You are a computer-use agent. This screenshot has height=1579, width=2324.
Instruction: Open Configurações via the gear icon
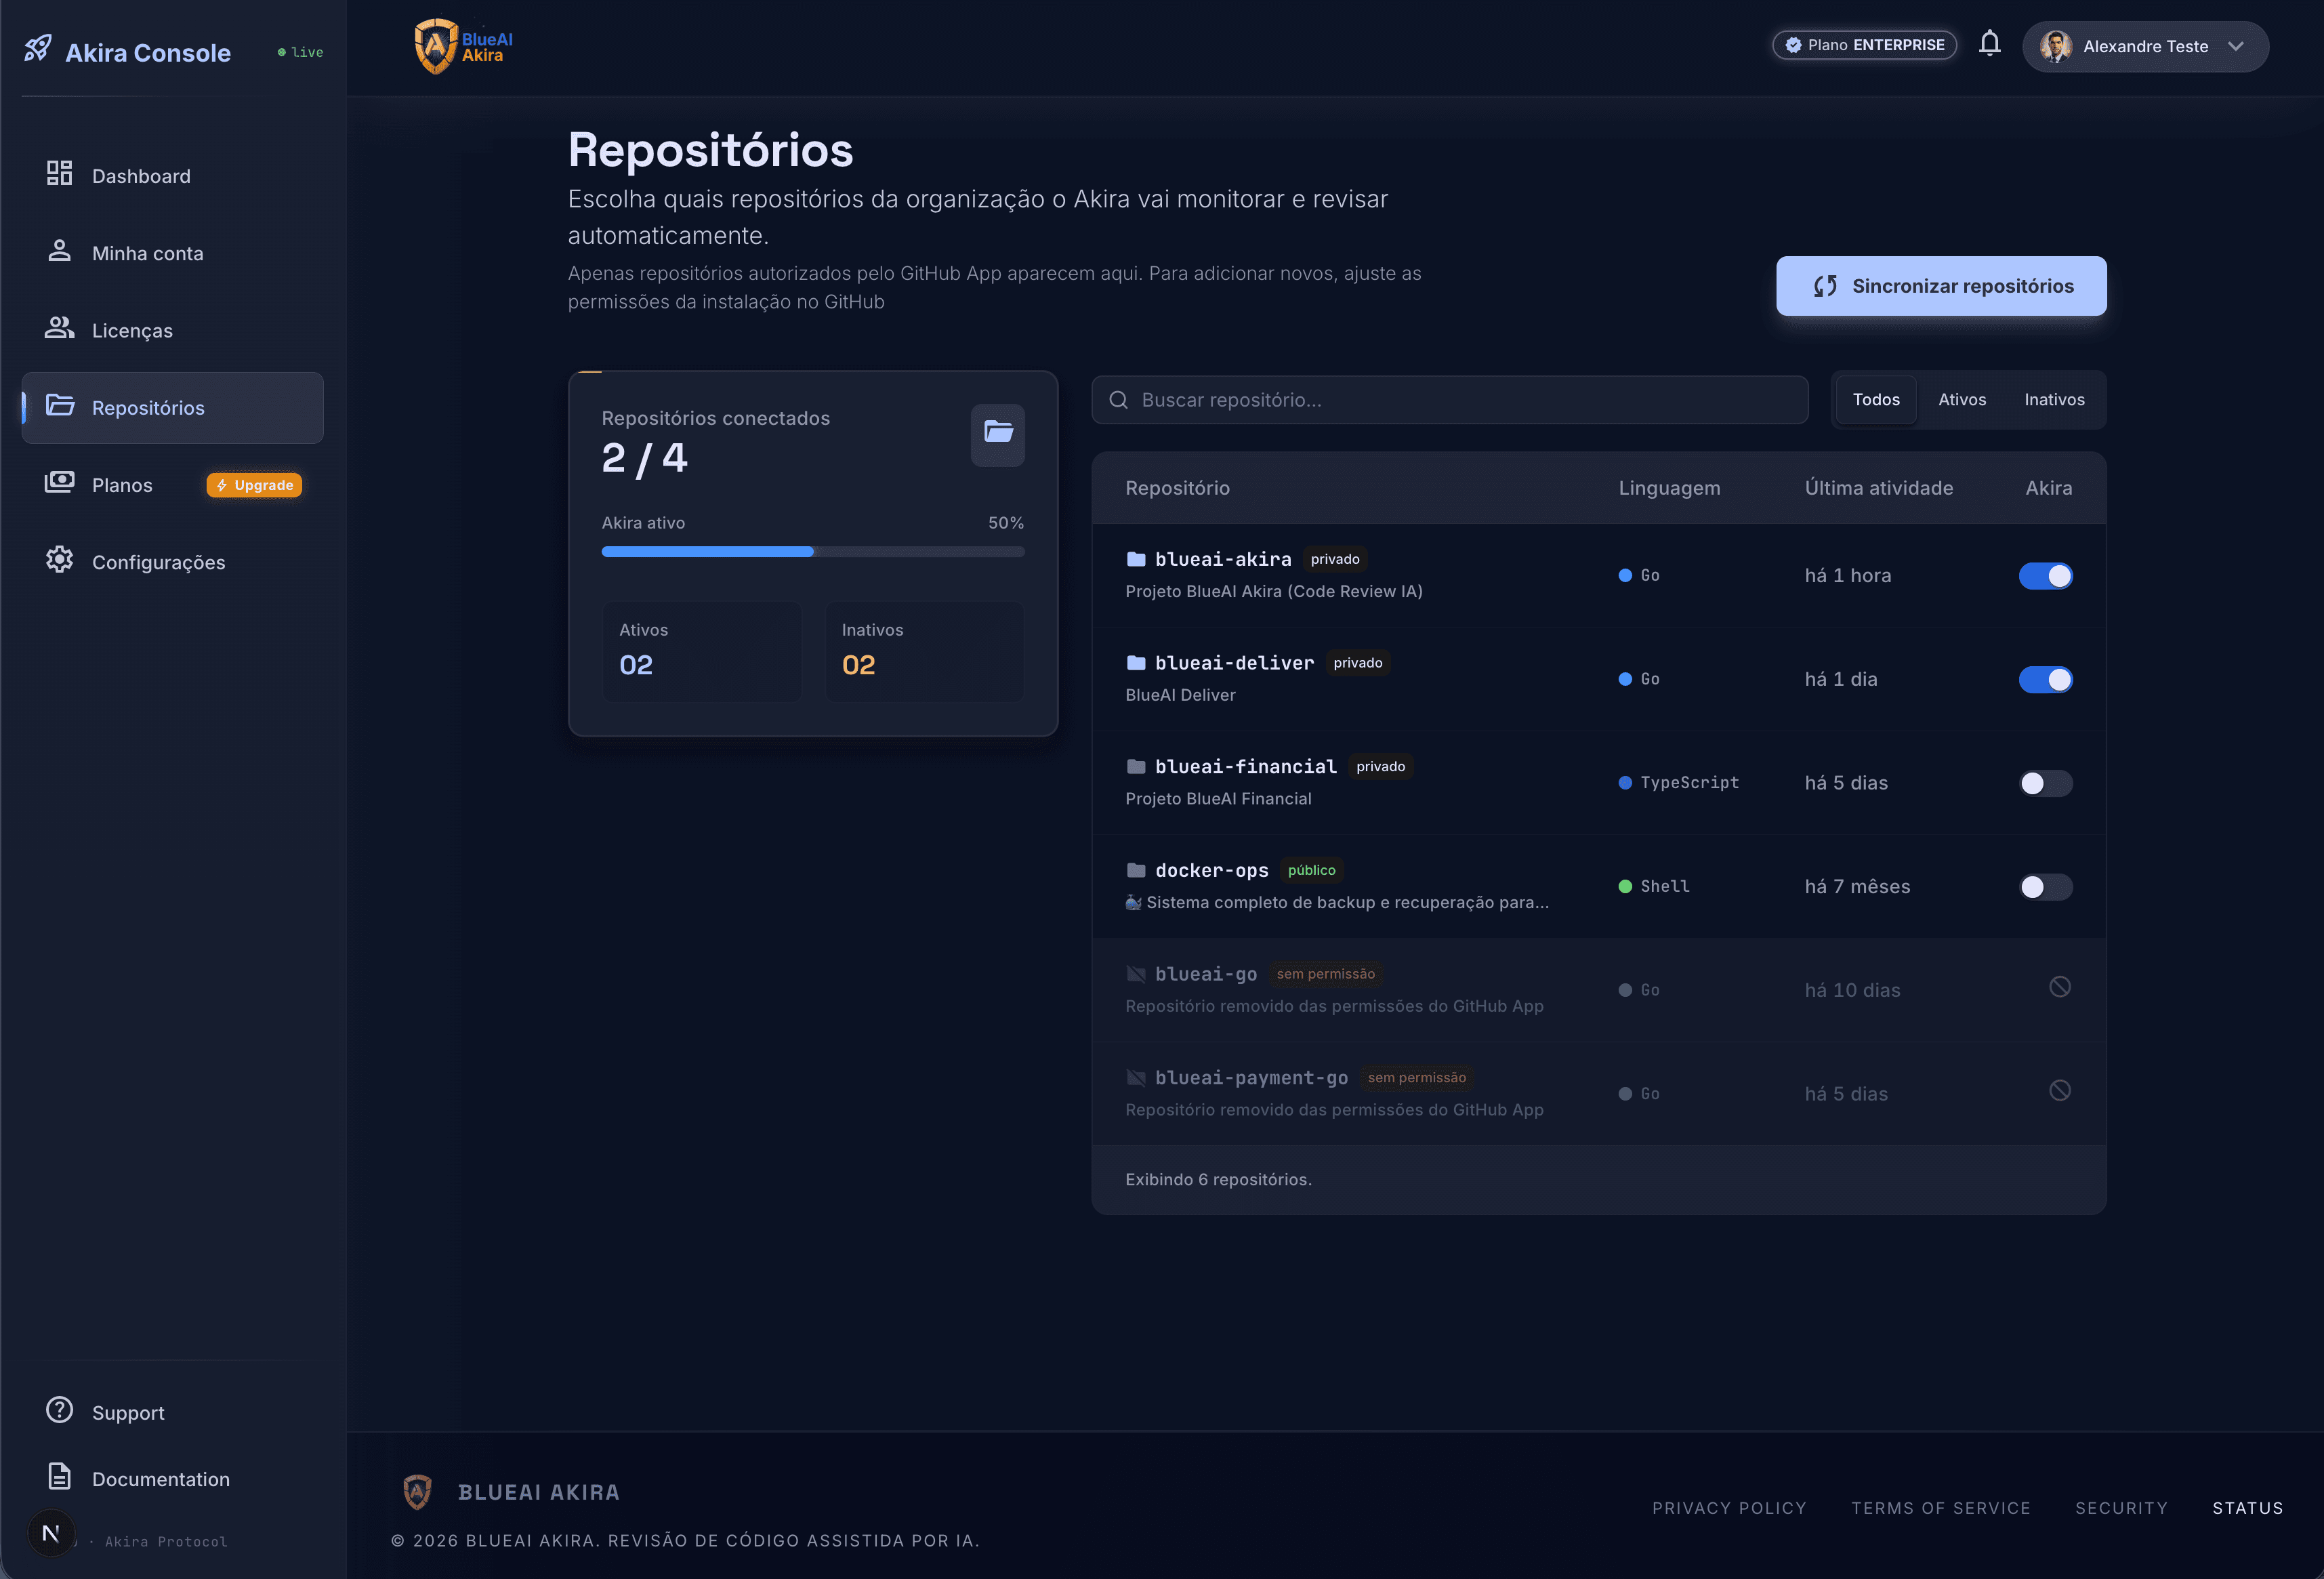click(x=59, y=560)
